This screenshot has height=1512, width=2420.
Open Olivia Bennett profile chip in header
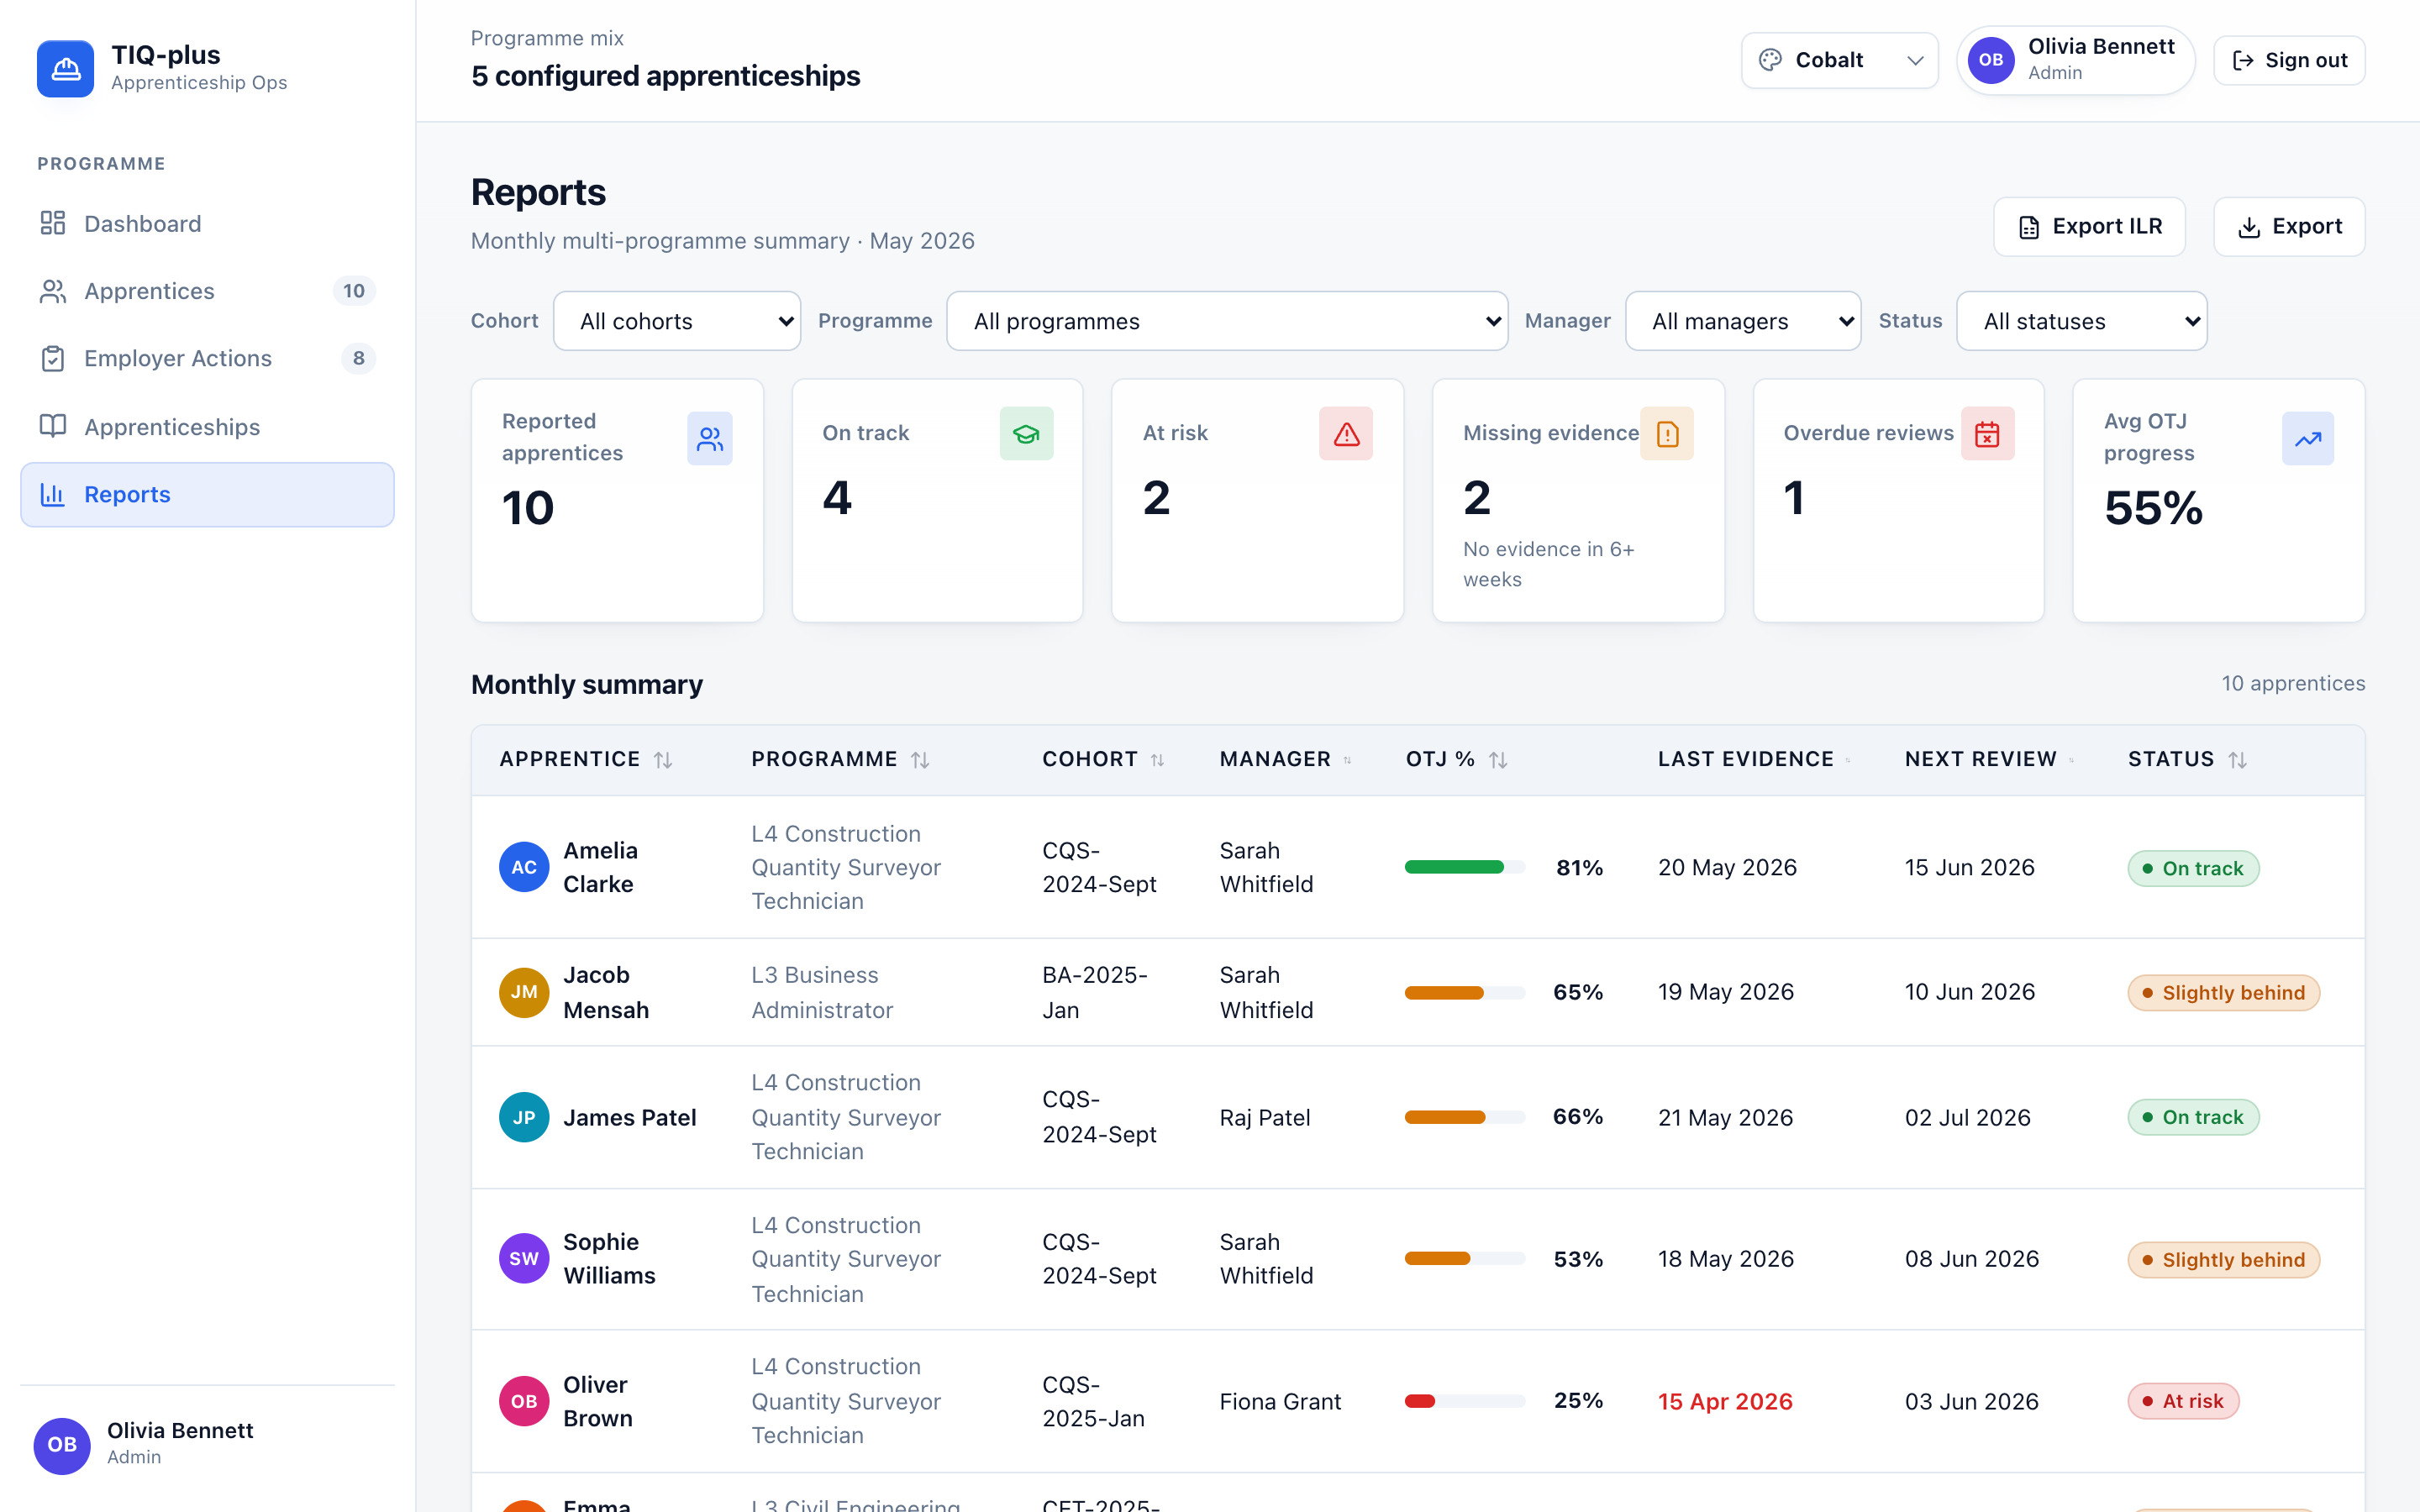(2075, 60)
